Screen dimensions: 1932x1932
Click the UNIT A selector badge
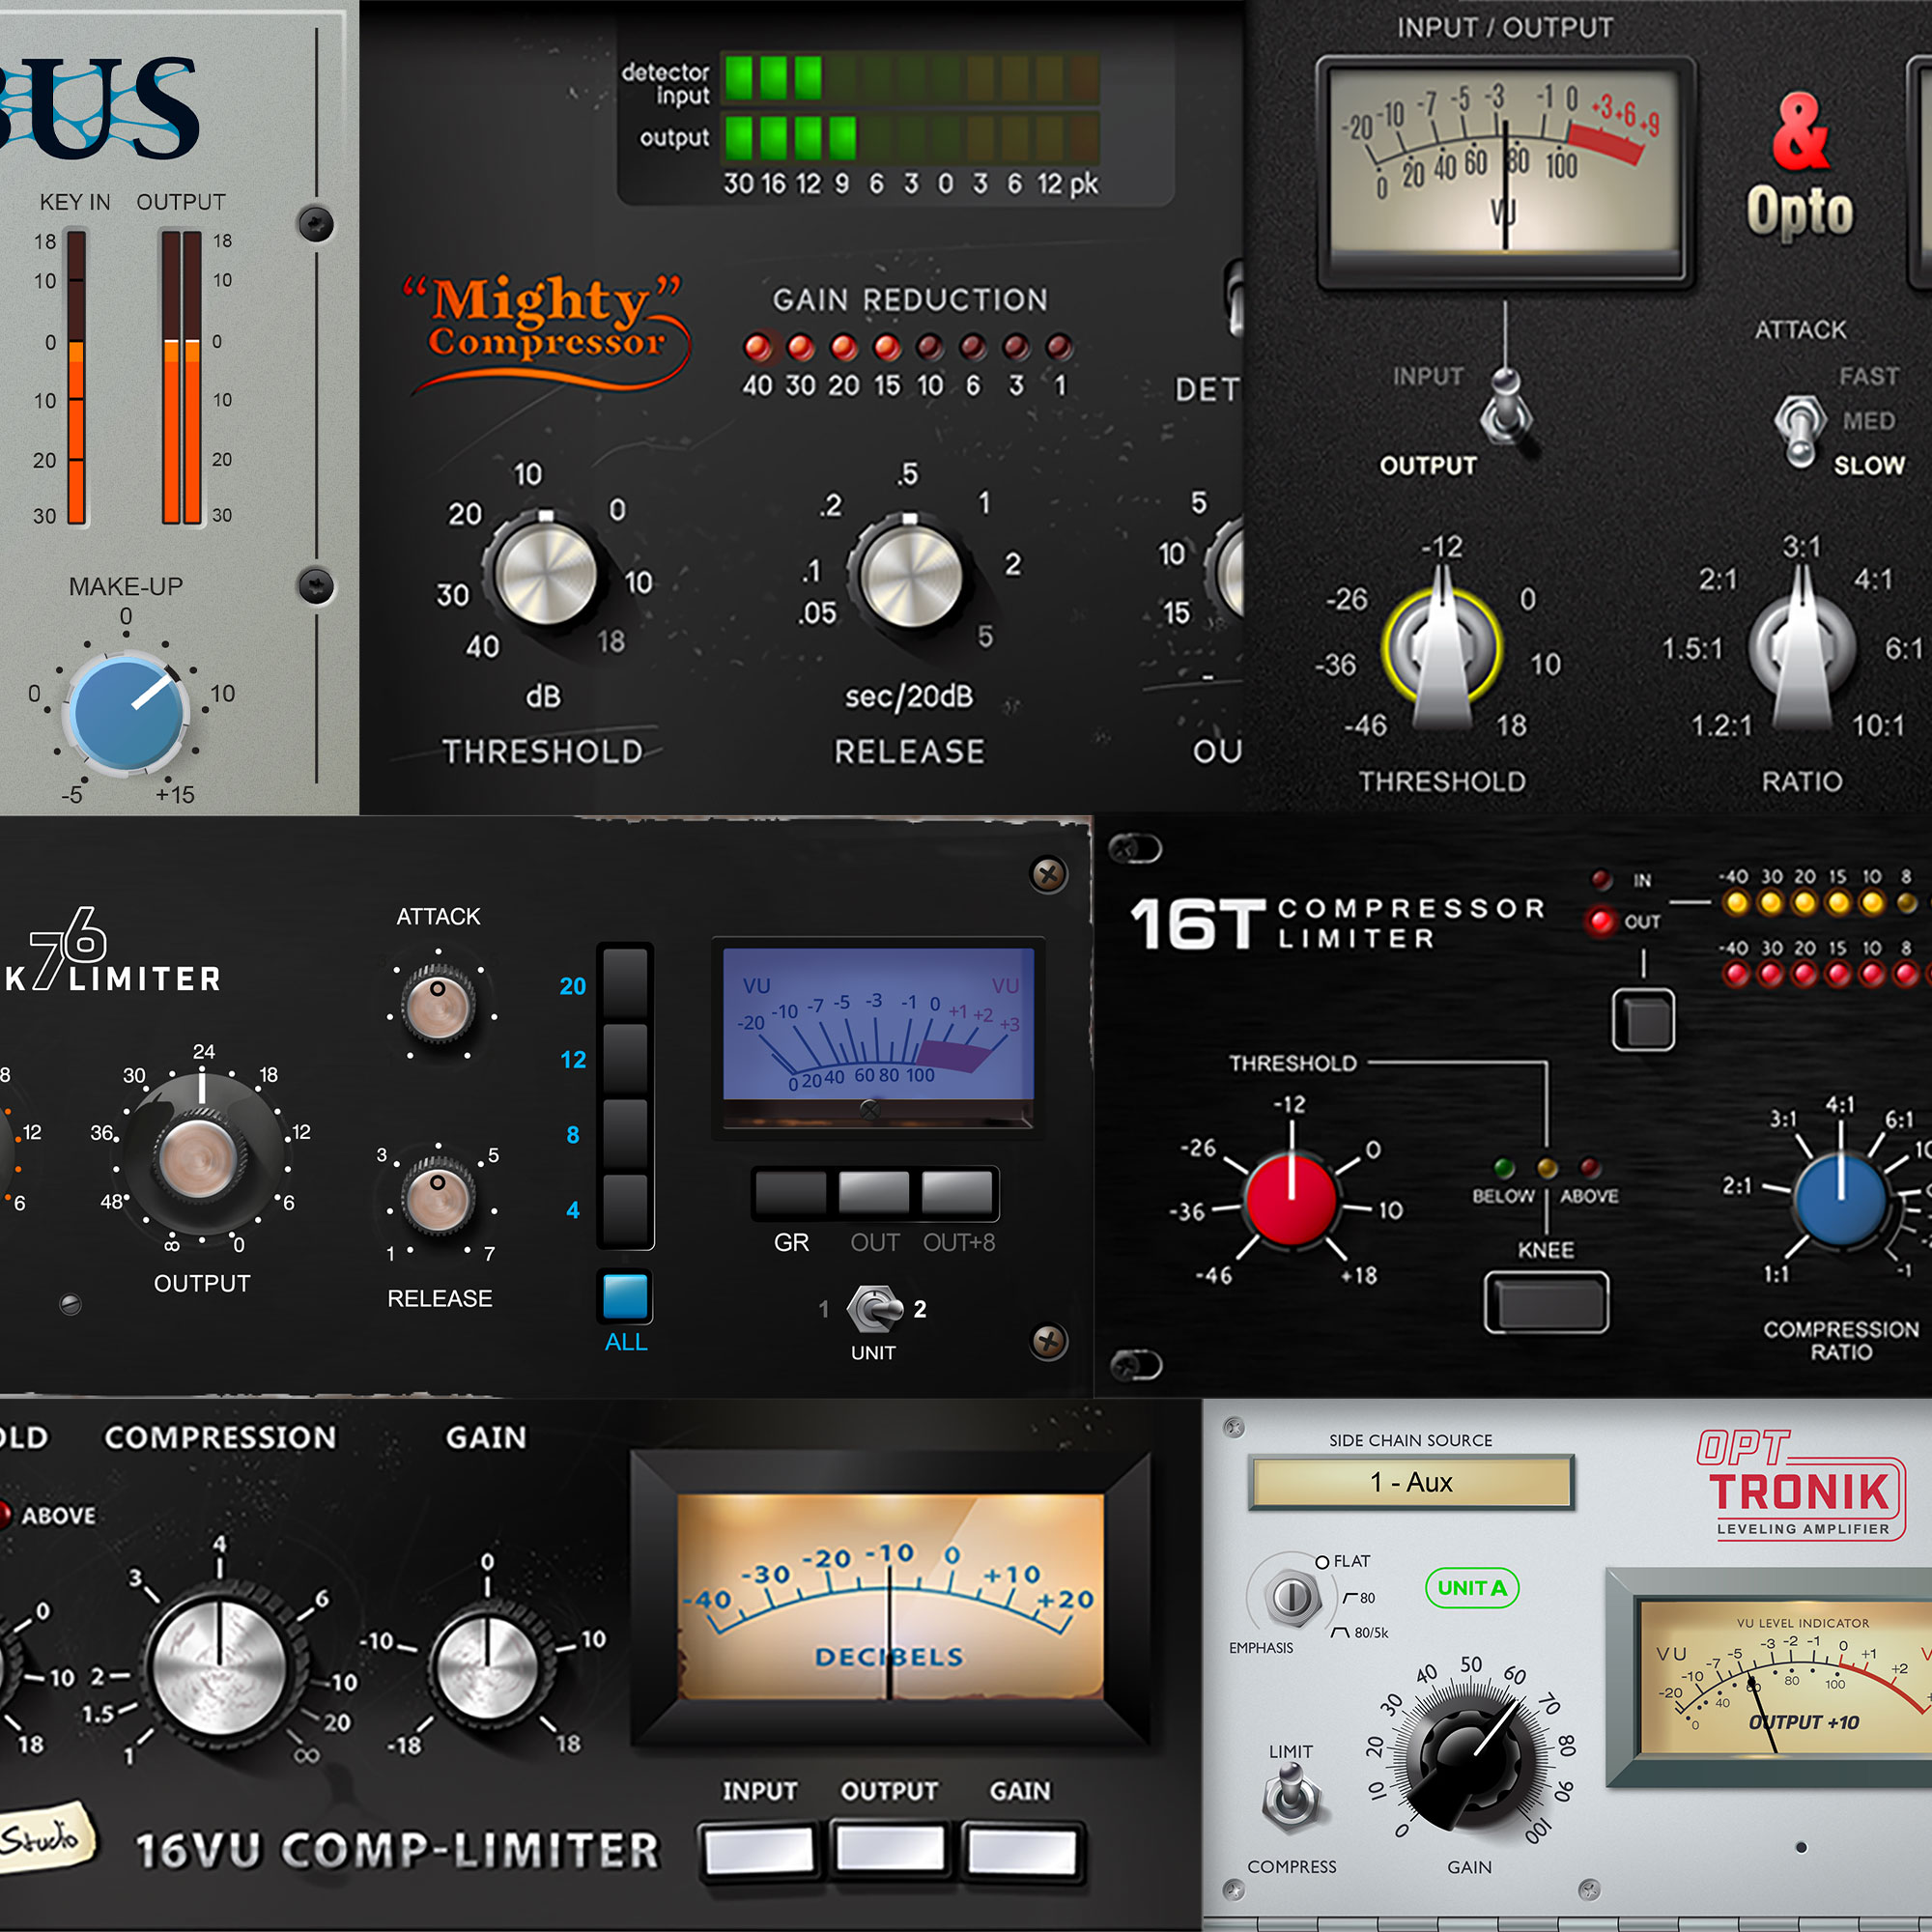[1471, 1588]
